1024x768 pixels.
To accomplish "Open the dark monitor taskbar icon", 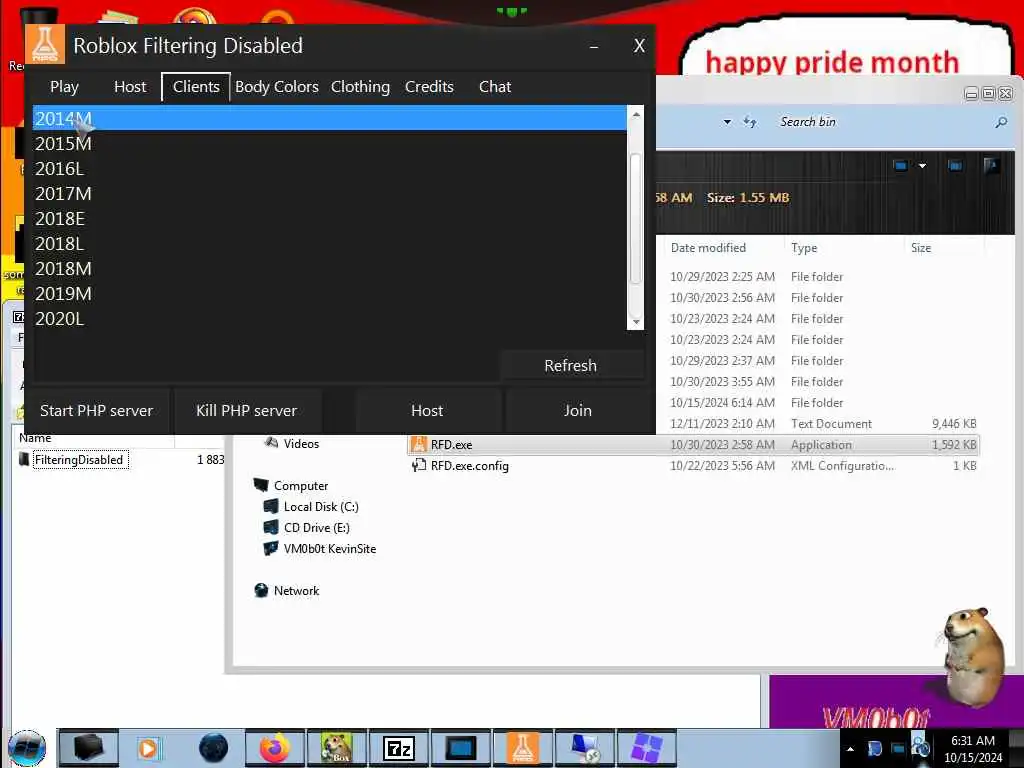I will coord(460,748).
